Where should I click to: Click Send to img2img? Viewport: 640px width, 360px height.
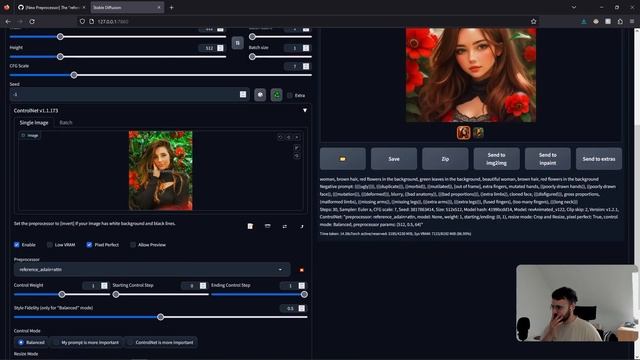[x=496, y=159]
